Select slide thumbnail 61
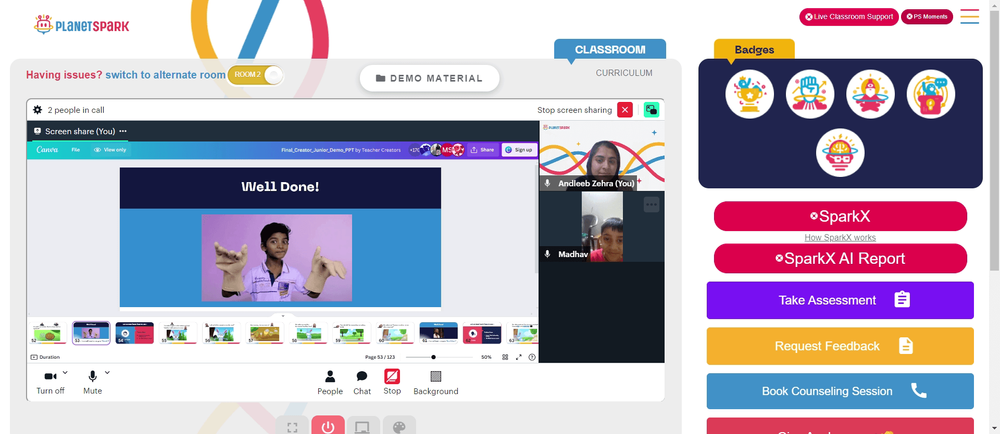Screen dimensions: 1000x434 pyautogui.click(x=438, y=333)
